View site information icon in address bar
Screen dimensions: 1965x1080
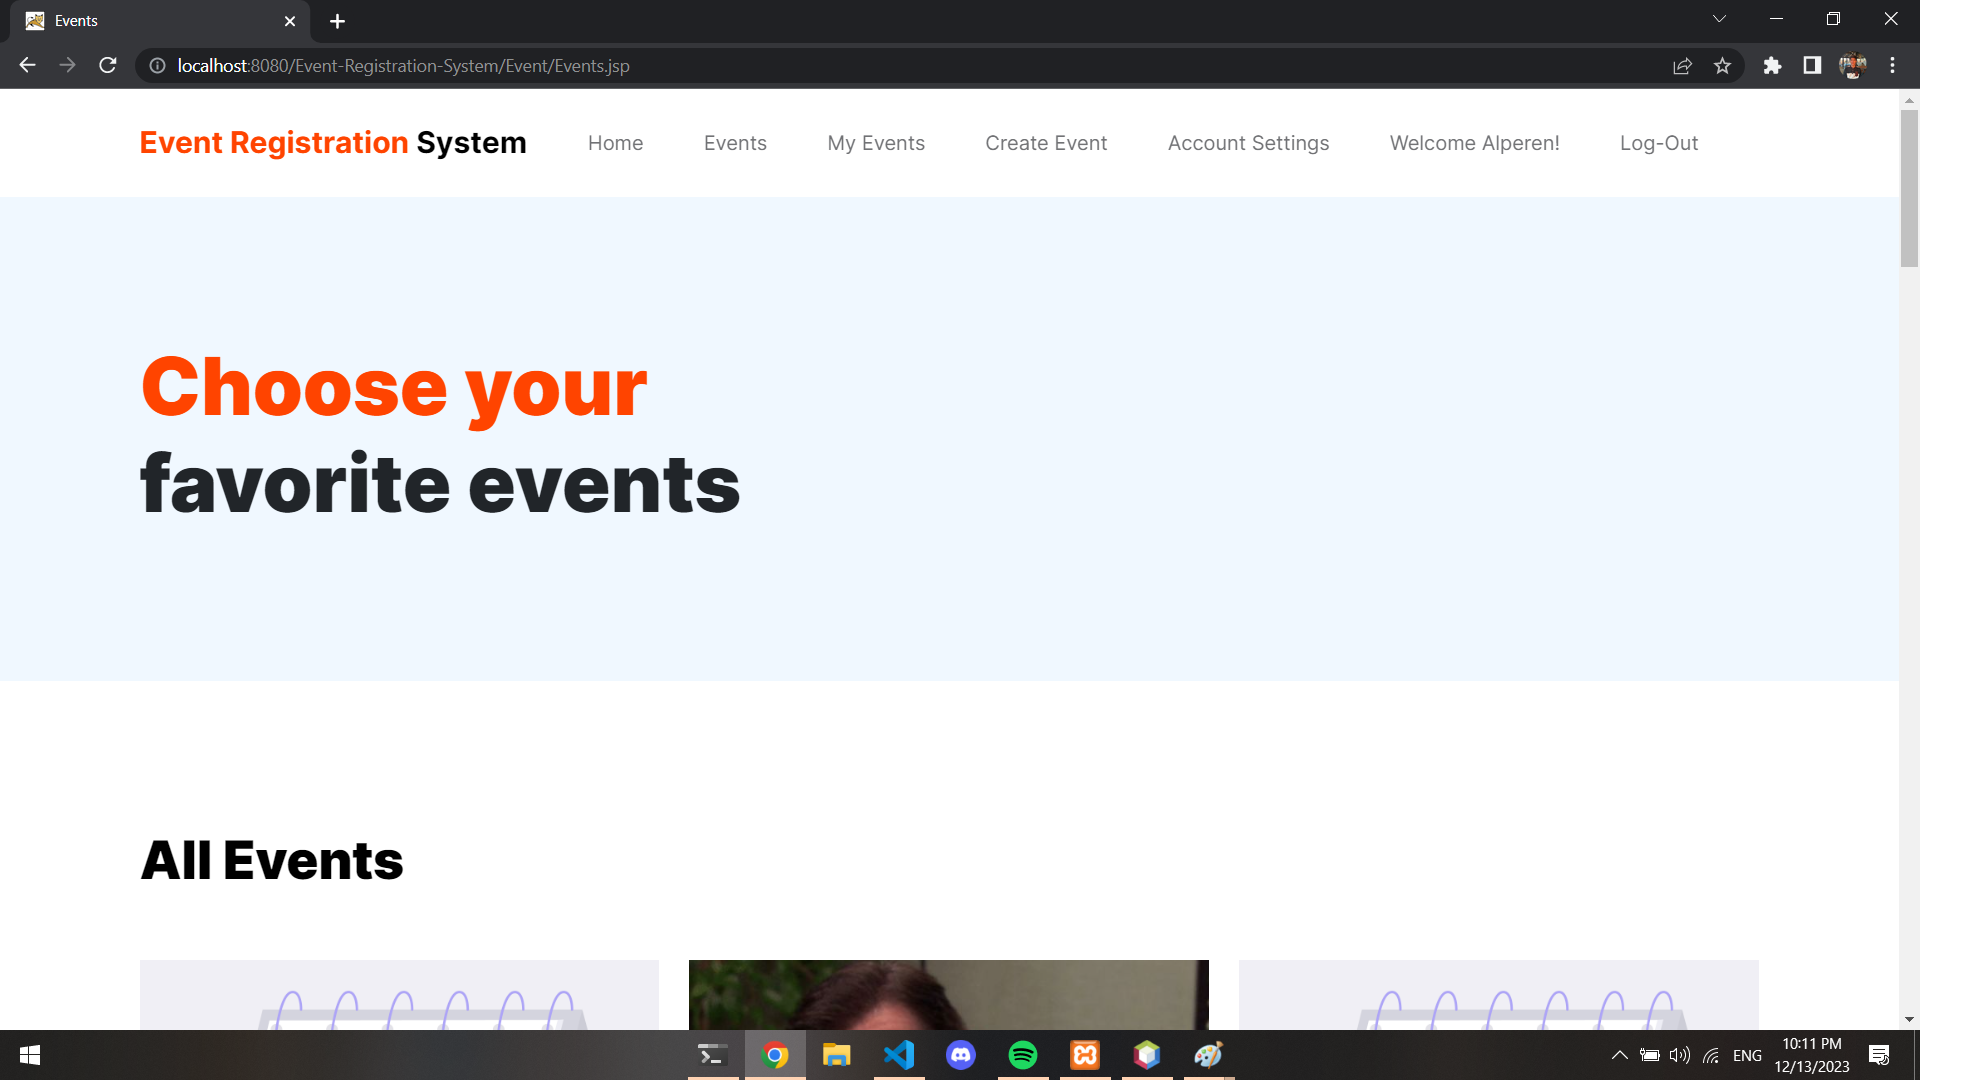tap(157, 65)
